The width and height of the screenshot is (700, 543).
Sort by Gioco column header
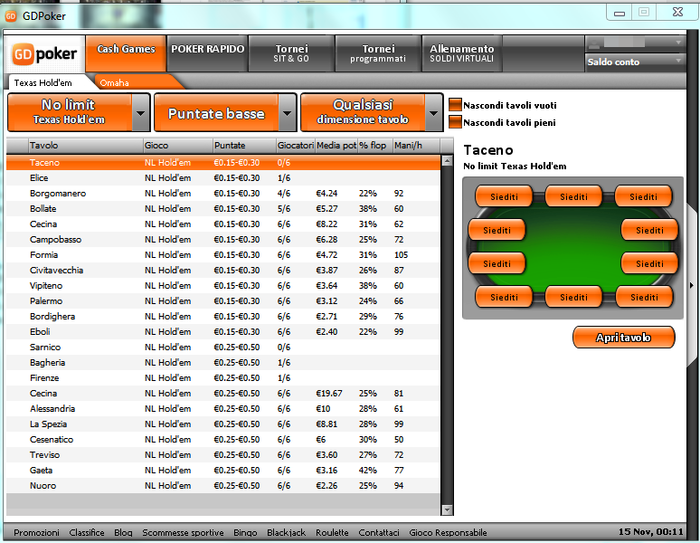[178, 145]
